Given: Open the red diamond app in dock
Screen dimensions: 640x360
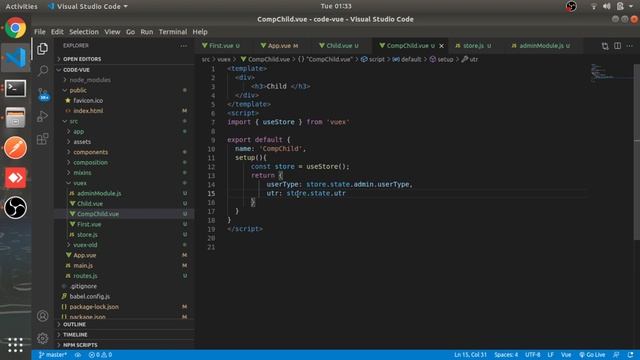Looking at the screenshot, I should point(16,178).
